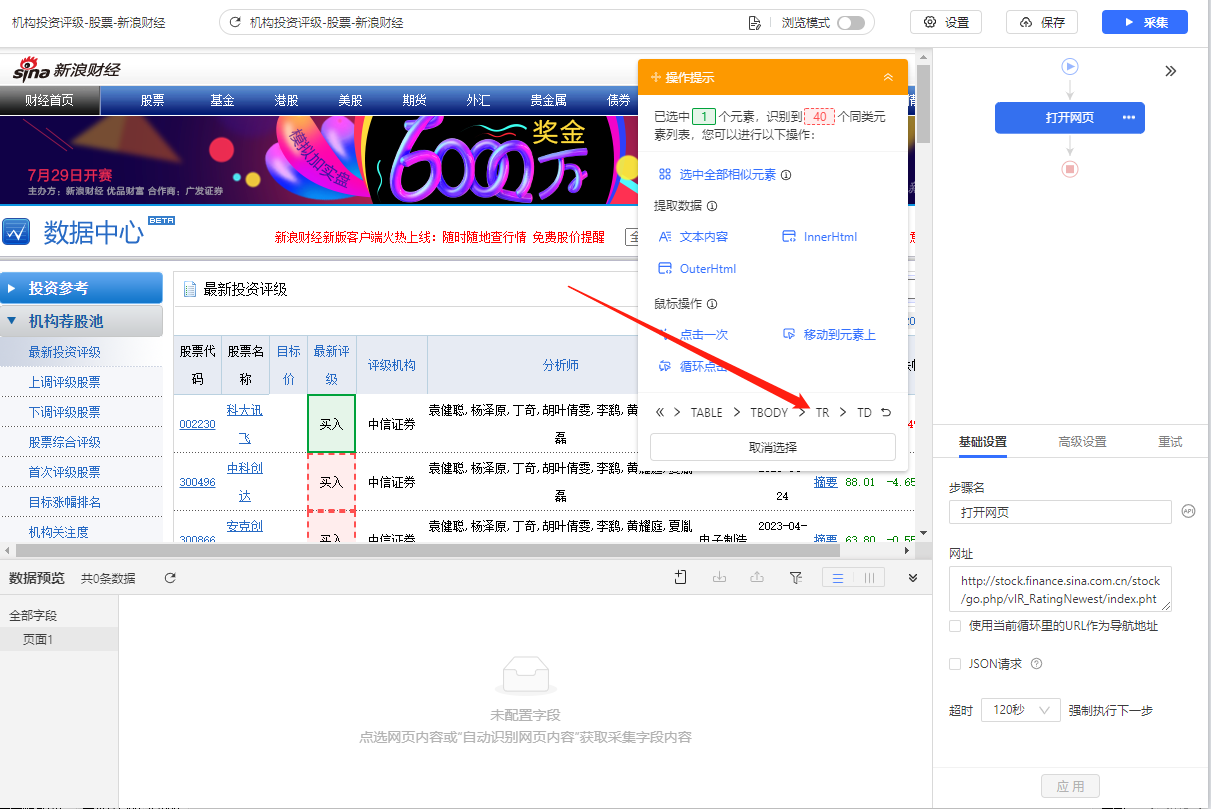Switch to column view icon
The height and width of the screenshot is (809, 1211).
coord(869,577)
